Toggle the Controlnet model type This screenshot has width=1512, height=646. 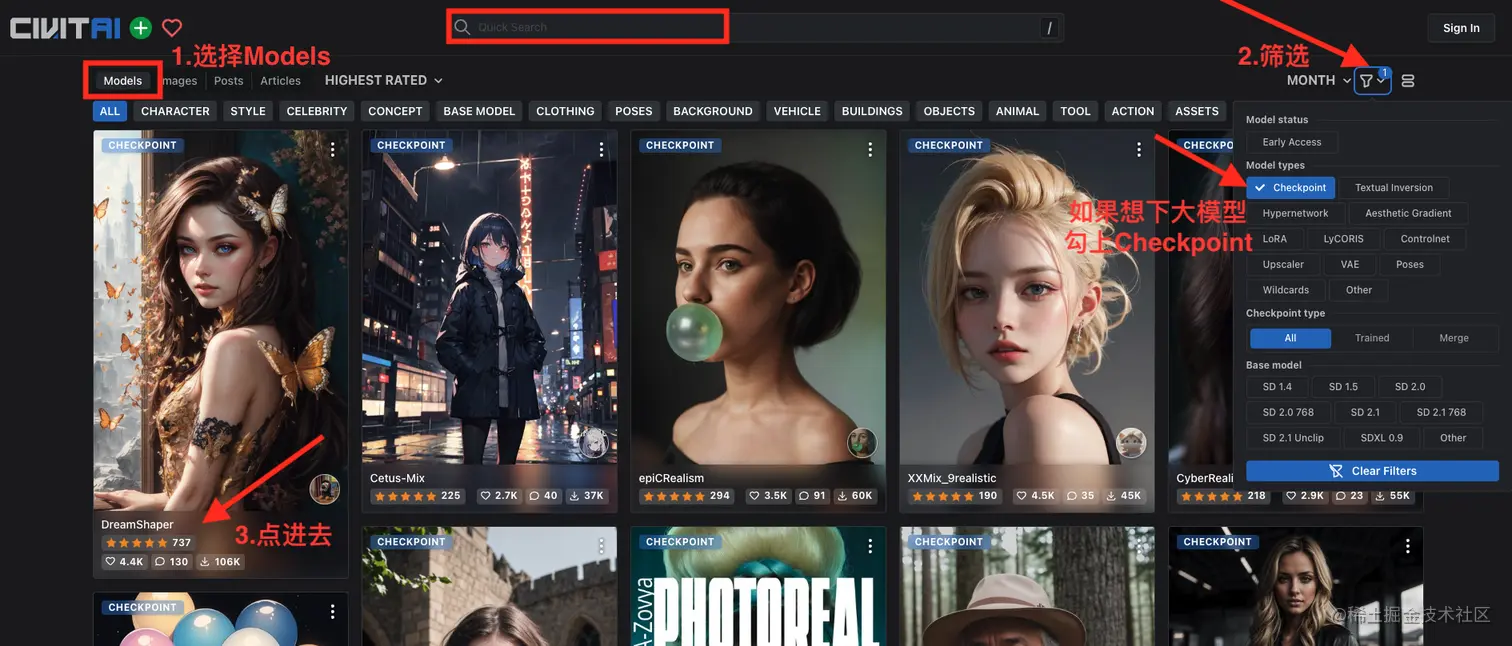coord(1425,239)
